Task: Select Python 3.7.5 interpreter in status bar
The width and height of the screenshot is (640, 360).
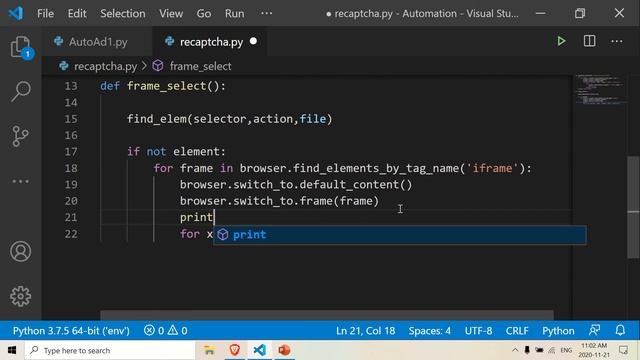Action: (x=71, y=330)
